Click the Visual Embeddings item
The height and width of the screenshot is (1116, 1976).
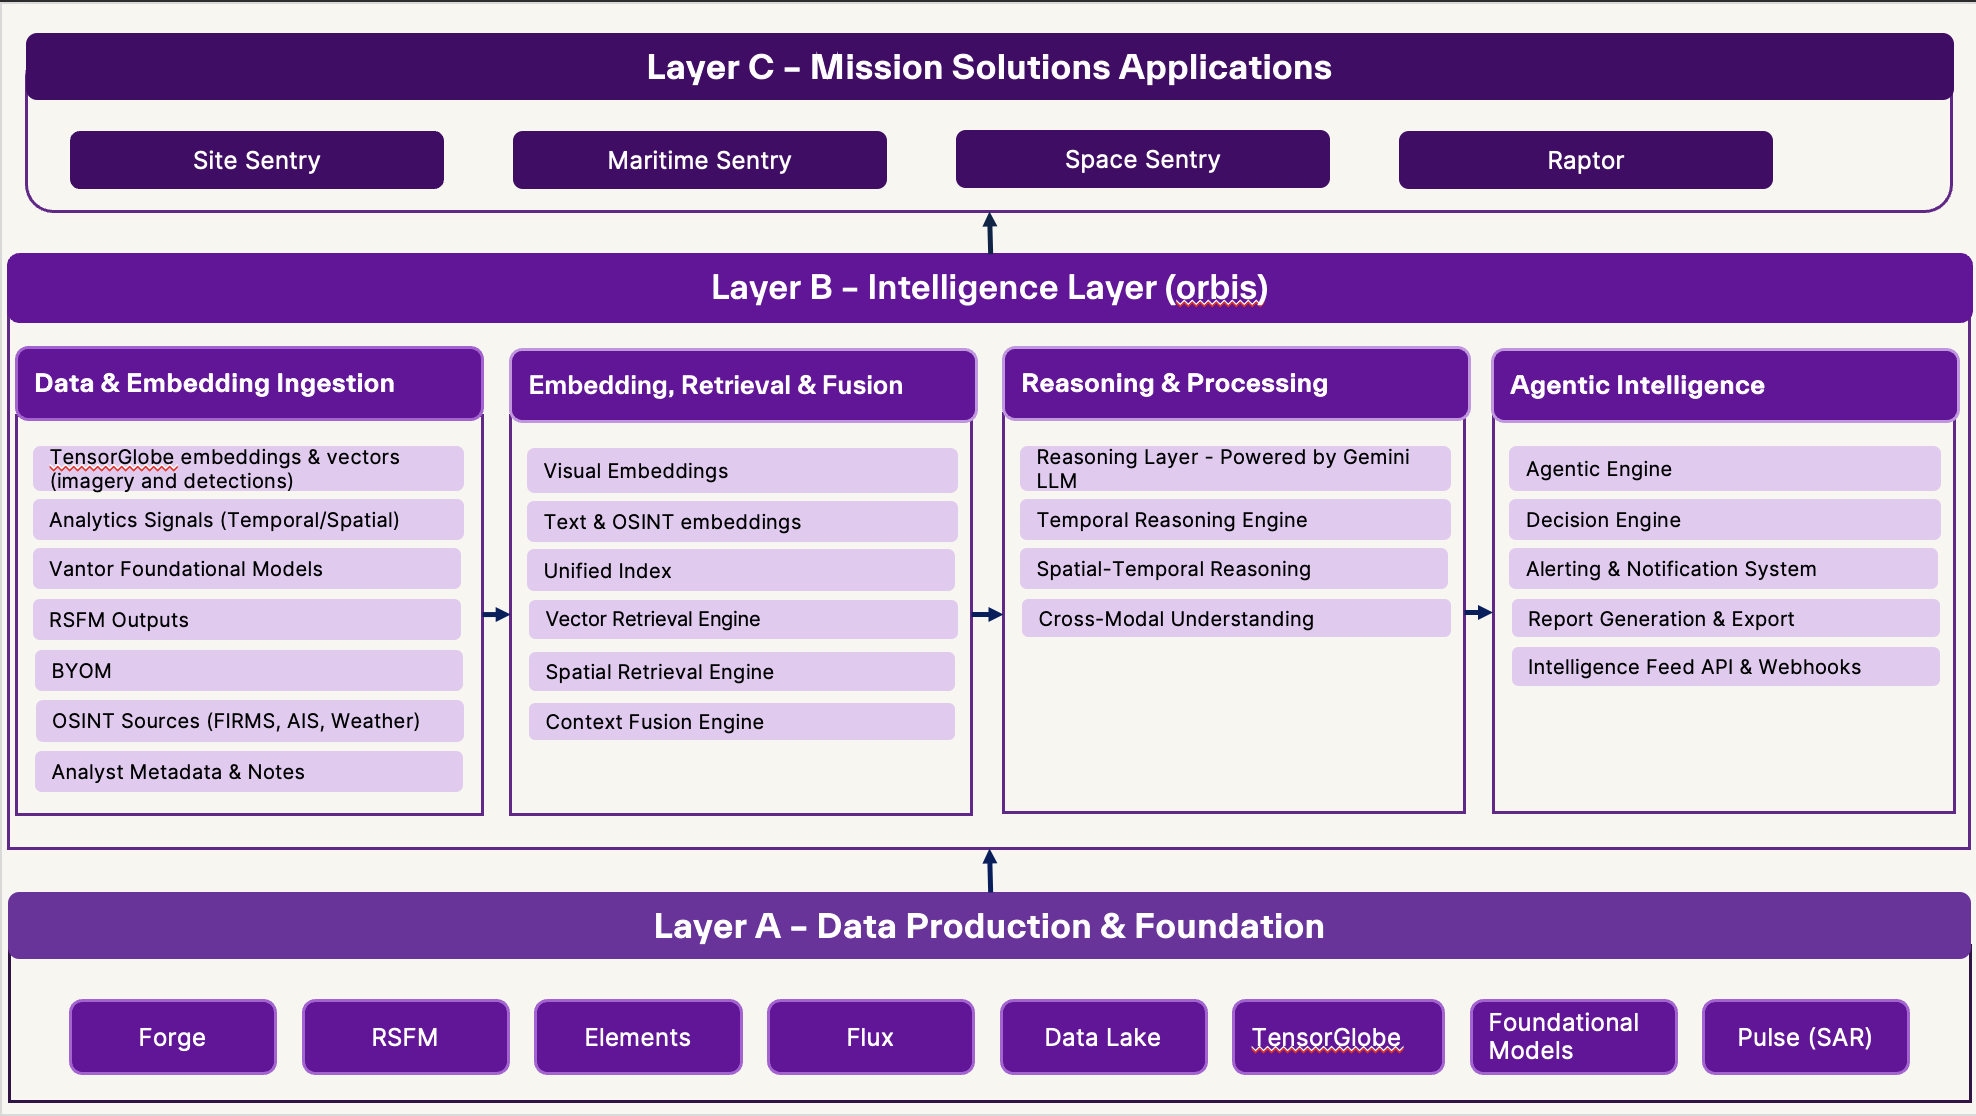[x=741, y=470]
